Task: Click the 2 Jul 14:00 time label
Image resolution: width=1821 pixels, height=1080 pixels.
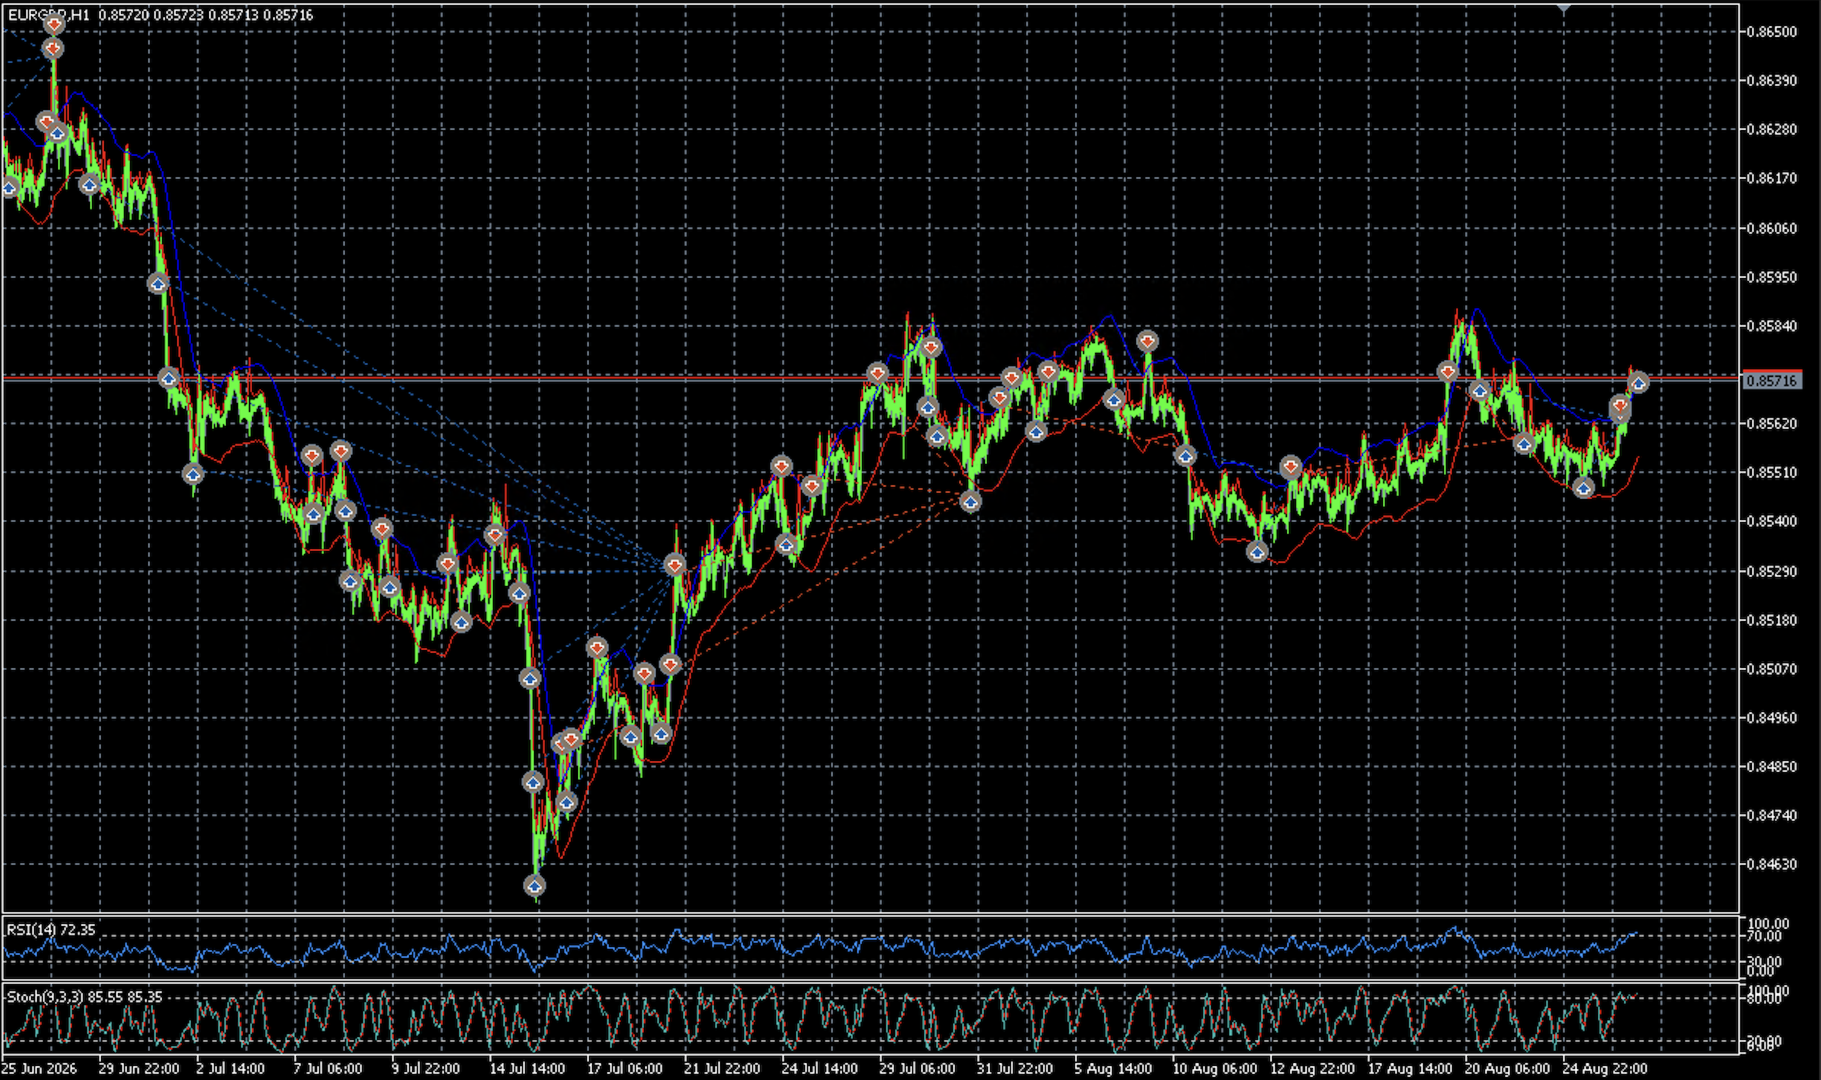Action: pos(230,1068)
